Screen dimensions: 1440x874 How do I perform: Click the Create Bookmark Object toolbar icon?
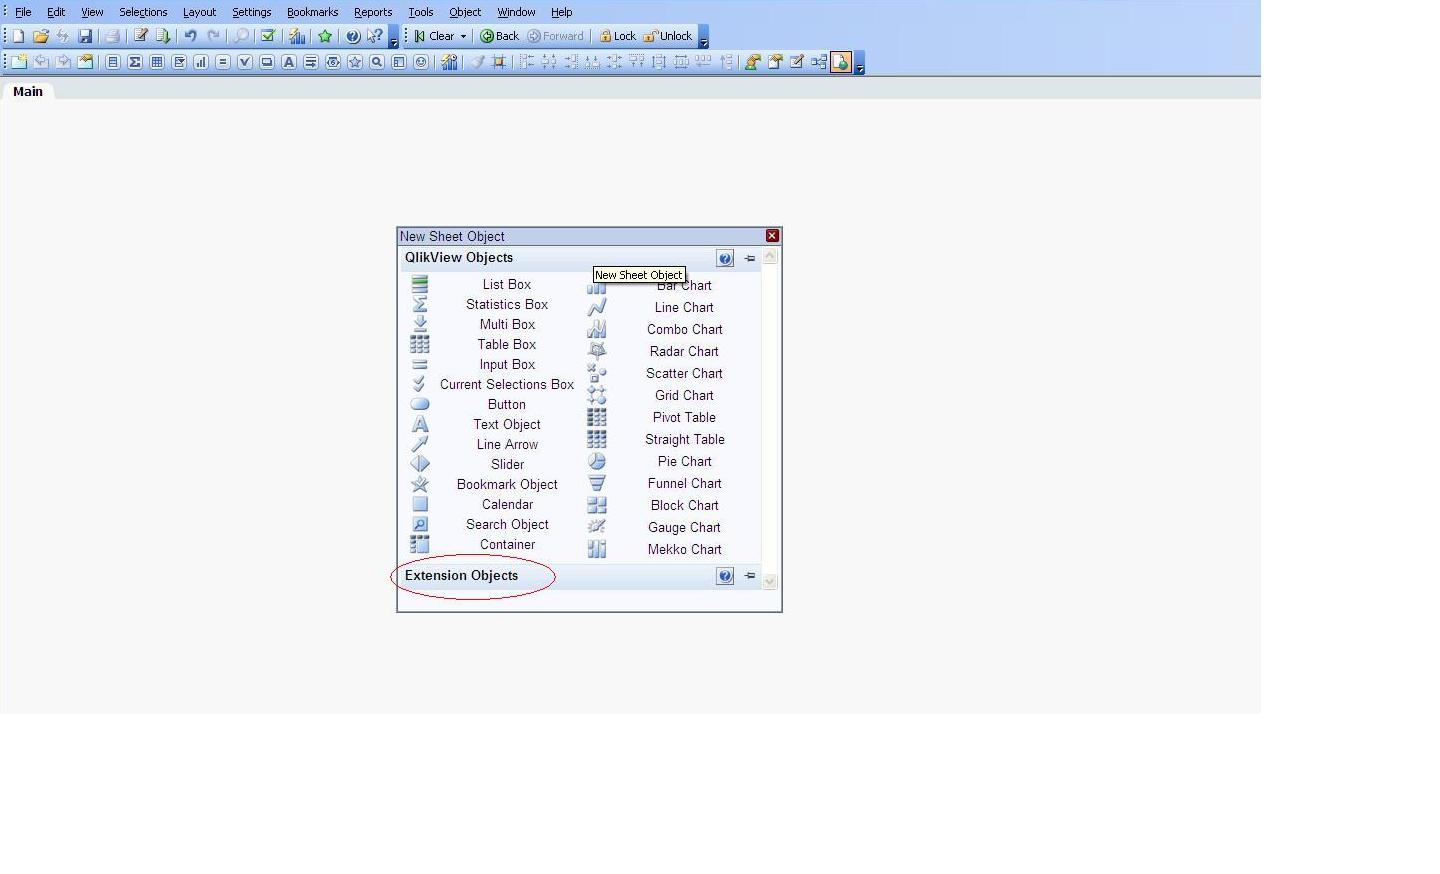(355, 62)
